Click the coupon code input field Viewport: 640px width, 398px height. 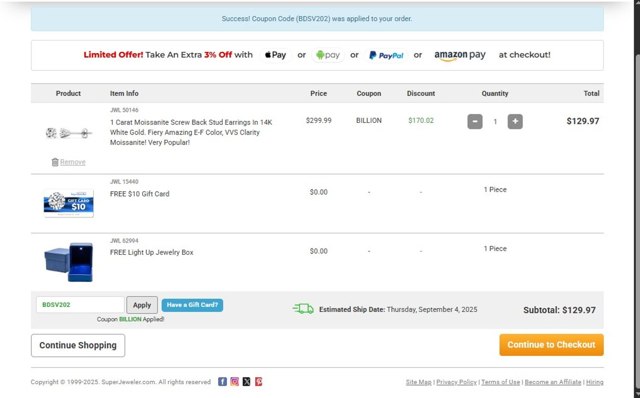tap(80, 305)
